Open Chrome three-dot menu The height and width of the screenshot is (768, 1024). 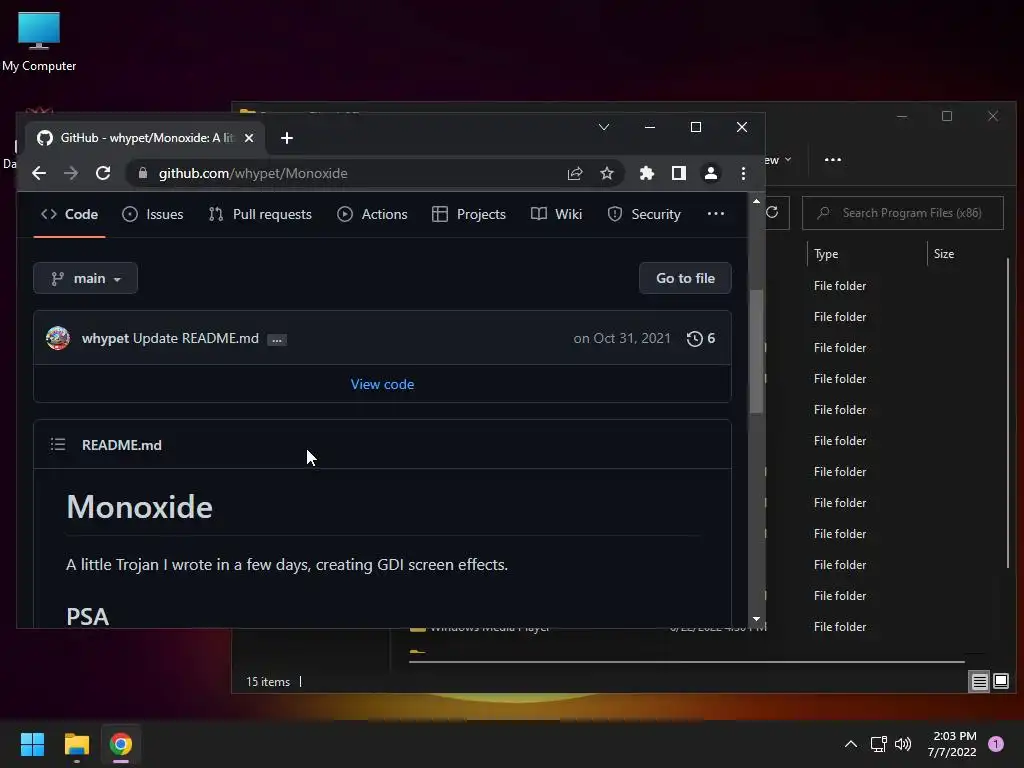pyautogui.click(x=743, y=173)
